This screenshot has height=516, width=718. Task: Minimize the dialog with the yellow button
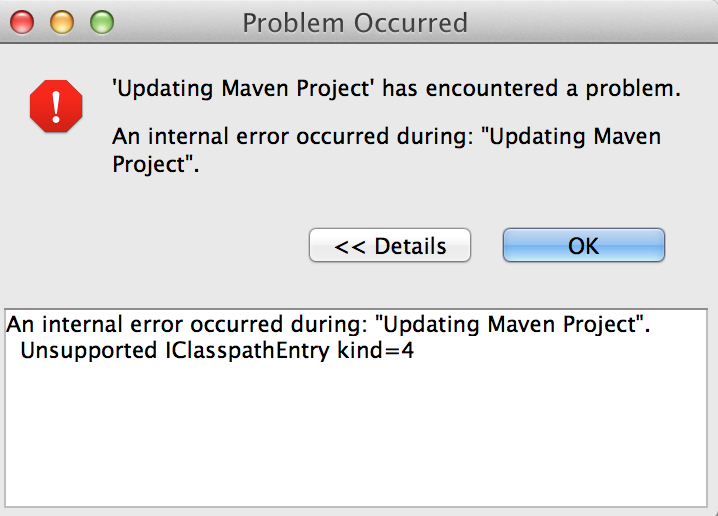(62, 21)
